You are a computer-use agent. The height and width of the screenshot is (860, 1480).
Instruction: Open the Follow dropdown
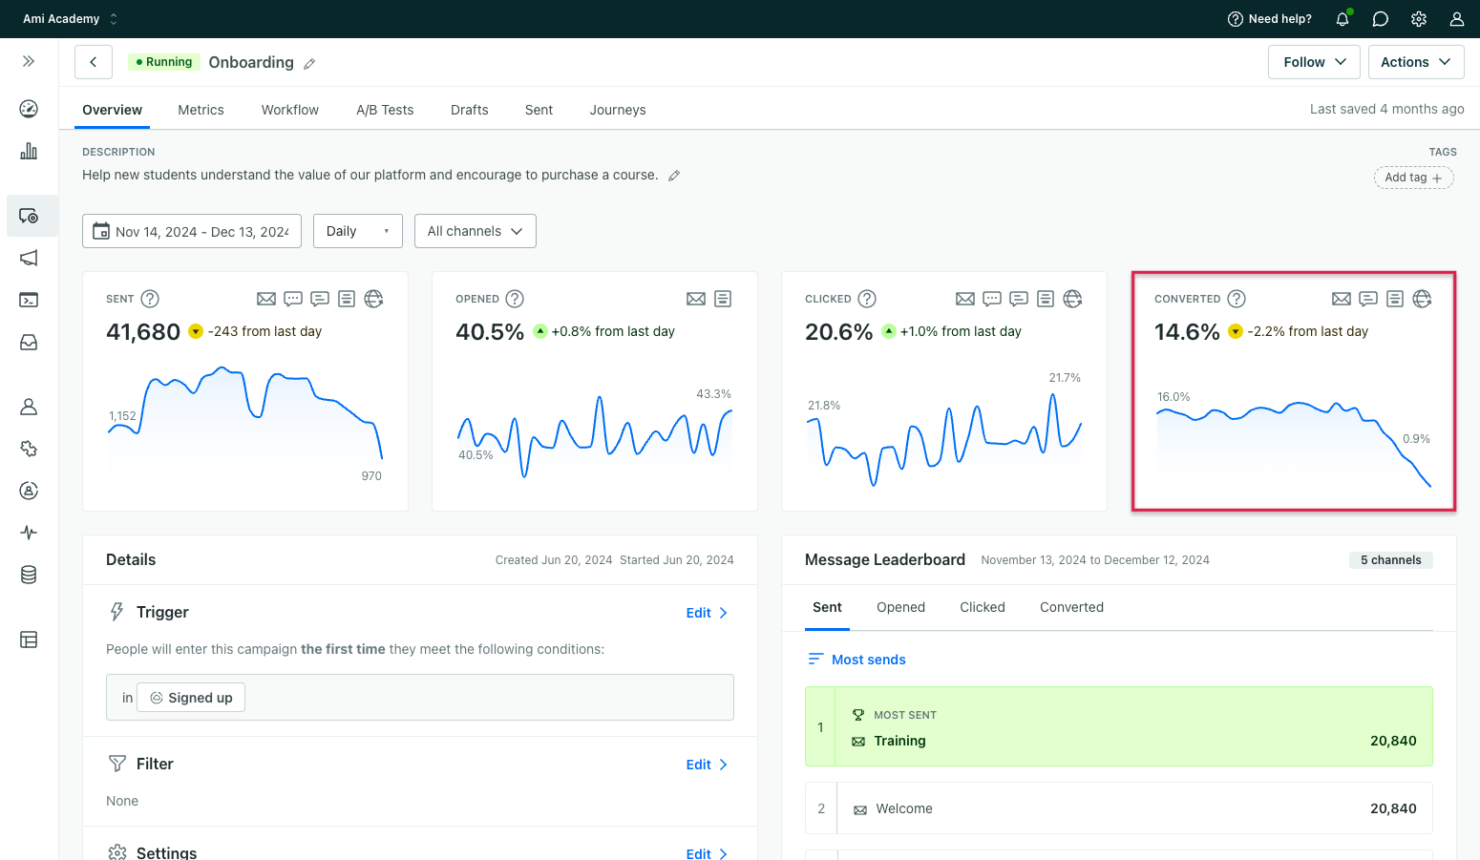(1314, 62)
